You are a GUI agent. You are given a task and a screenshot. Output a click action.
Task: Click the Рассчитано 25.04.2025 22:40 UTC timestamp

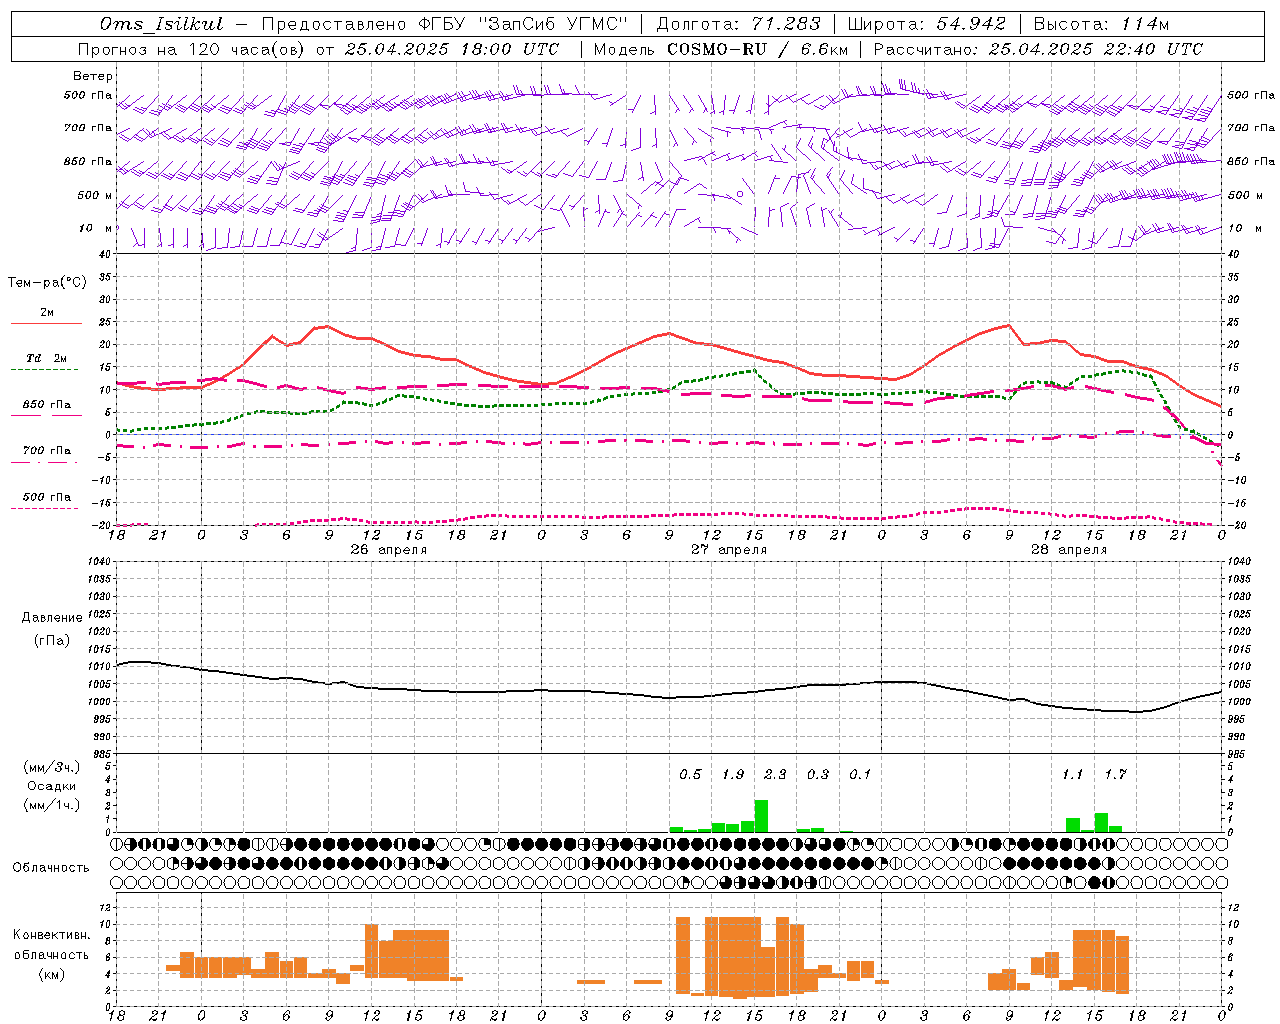click(1038, 49)
